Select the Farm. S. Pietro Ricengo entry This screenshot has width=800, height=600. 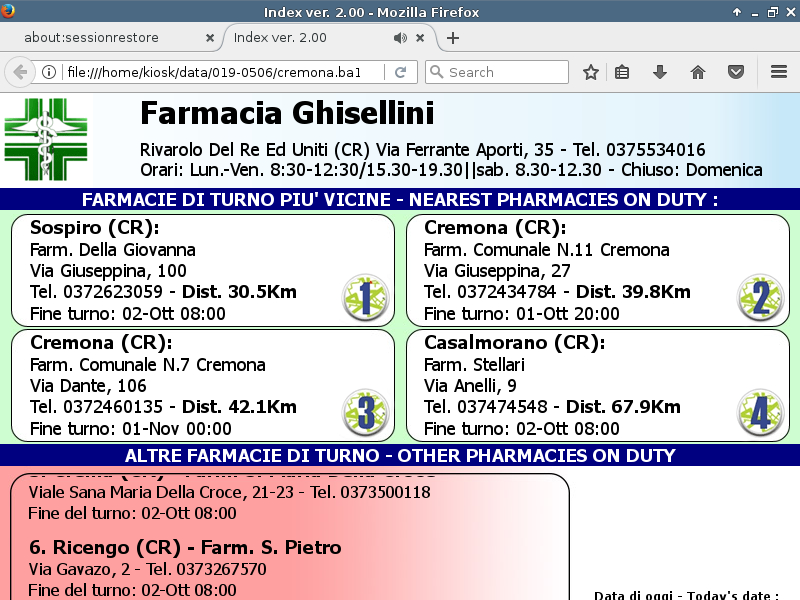point(185,548)
